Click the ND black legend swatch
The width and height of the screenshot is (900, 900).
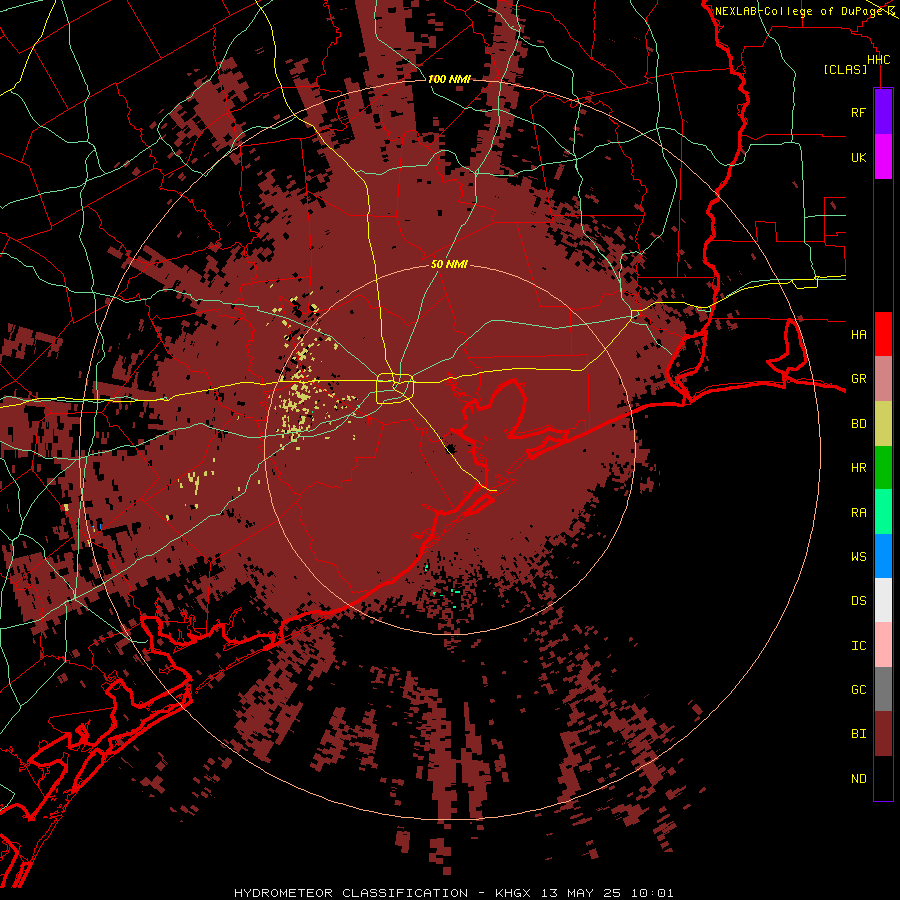pos(883,778)
